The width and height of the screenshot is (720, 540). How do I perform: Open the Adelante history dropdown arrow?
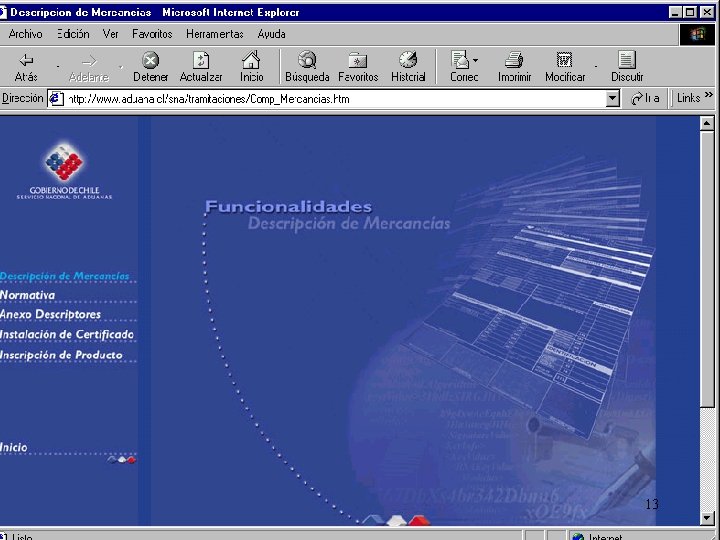point(120,67)
